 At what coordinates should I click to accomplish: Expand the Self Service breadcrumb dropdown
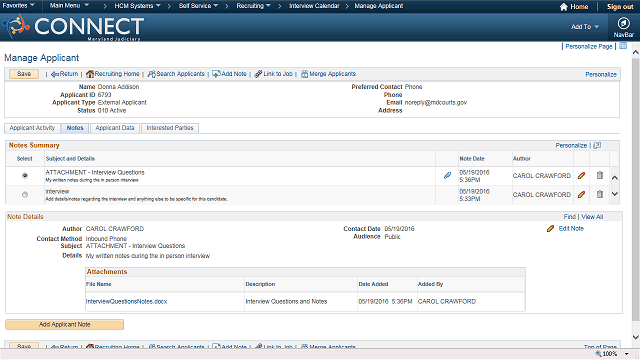pyautogui.click(x=198, y=6)
